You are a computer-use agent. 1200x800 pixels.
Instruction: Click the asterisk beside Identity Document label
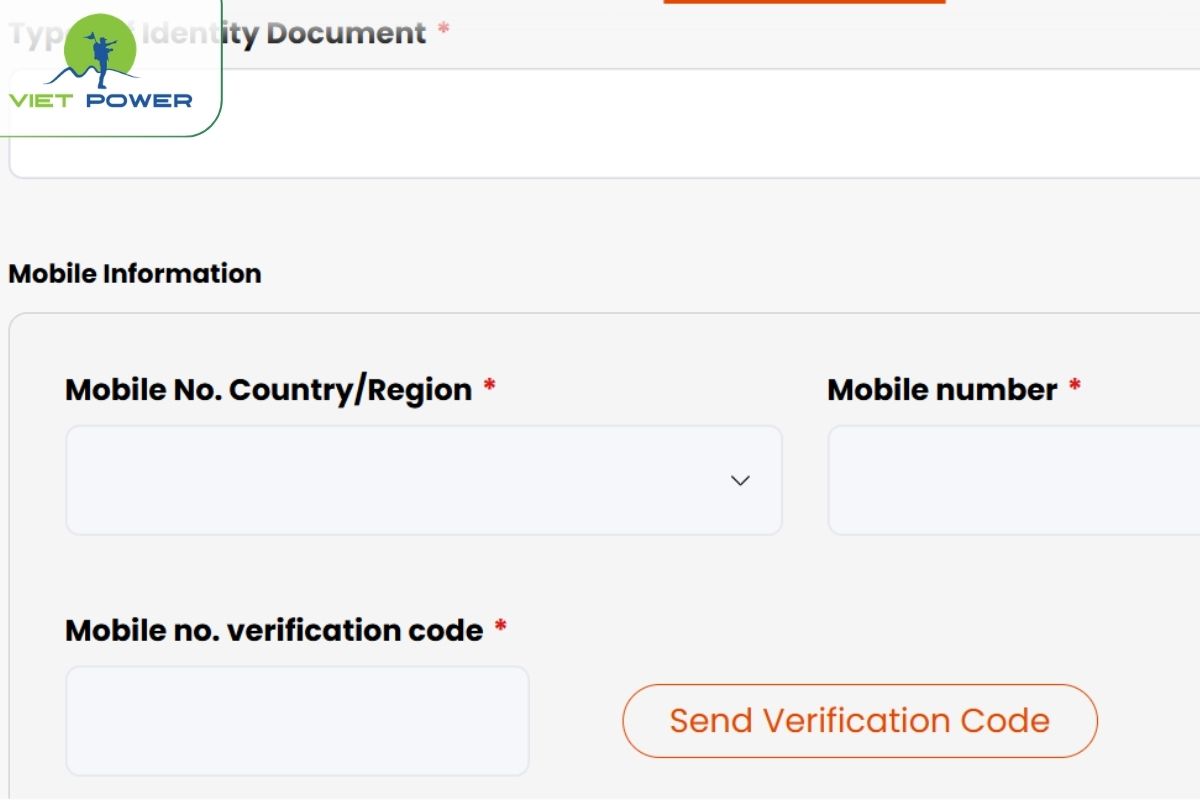[443, 30]
